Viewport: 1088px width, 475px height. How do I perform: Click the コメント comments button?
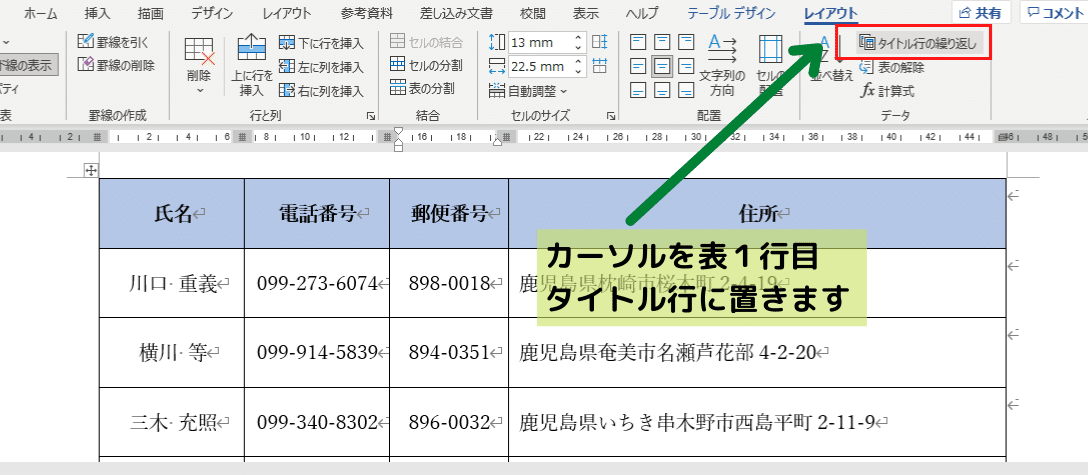pyautogui.click(x=1053, y=12)
